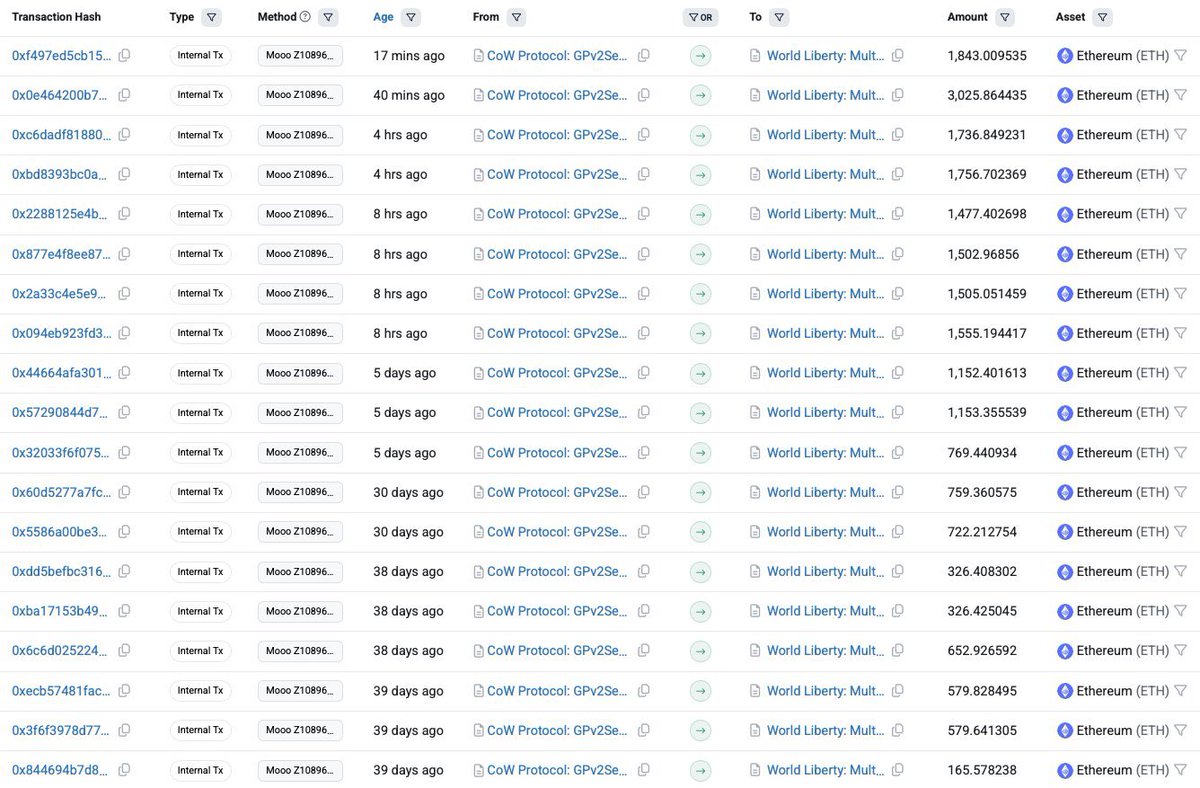
Task: Open Type column filter
Action: tap(211, 17)
